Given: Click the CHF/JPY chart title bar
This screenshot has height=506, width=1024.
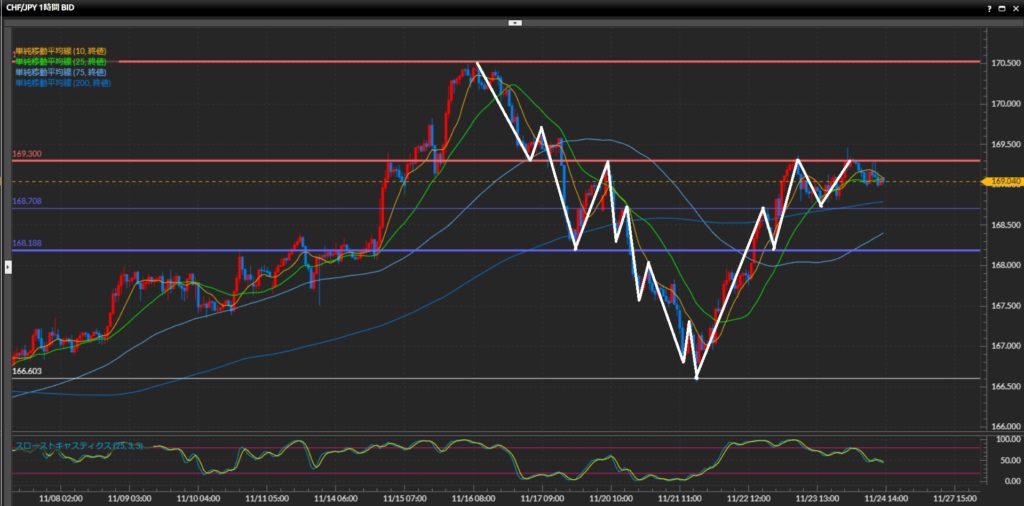Looking at the screenshot, I should [x=60, y=7].
